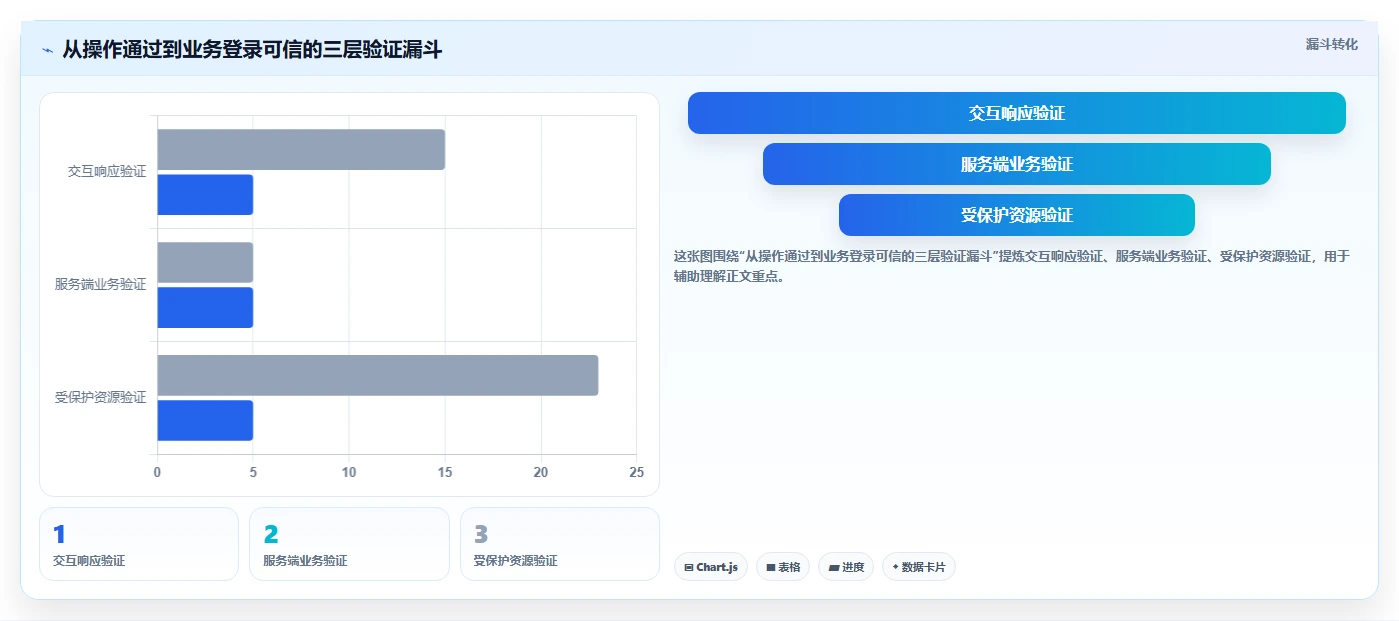Click the 数据卡片 tag chip
The image size is (1399, 621).
click(919, 567)
